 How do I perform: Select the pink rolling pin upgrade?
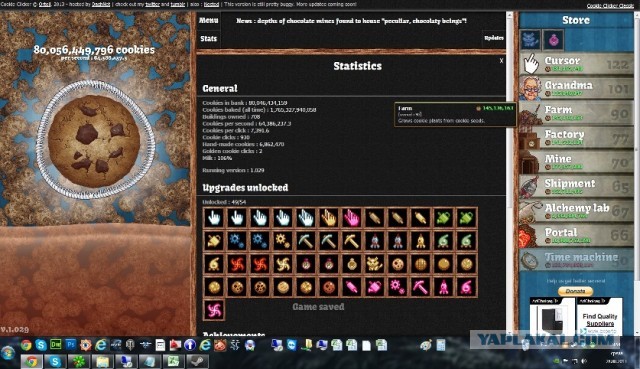351,287
